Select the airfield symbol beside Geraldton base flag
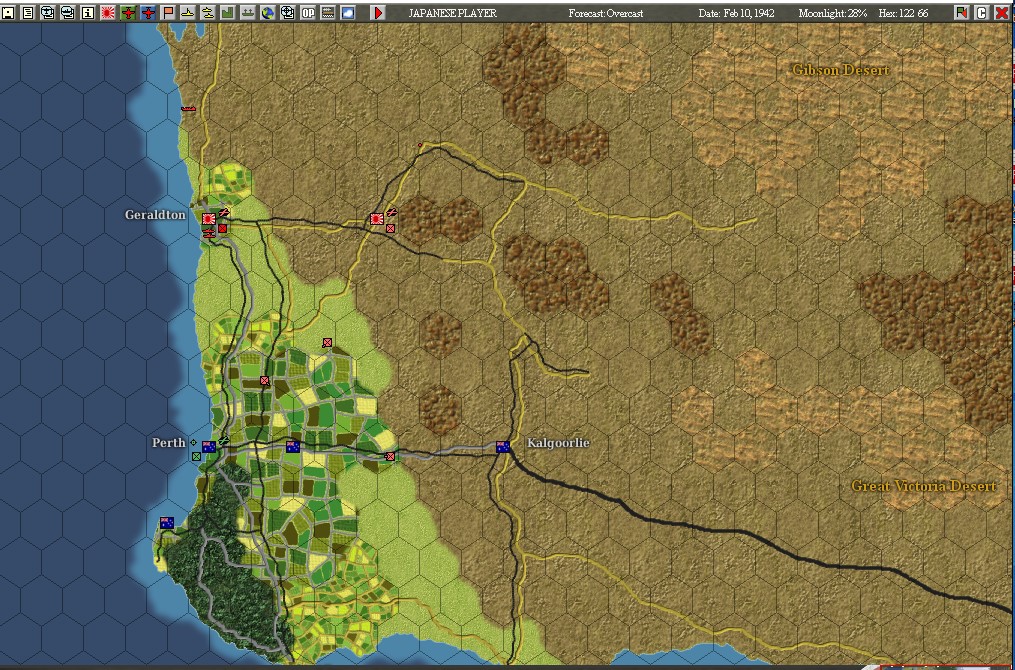Image resolution: width=1015 pixels, height=670 pixels. tap(223, 212)
